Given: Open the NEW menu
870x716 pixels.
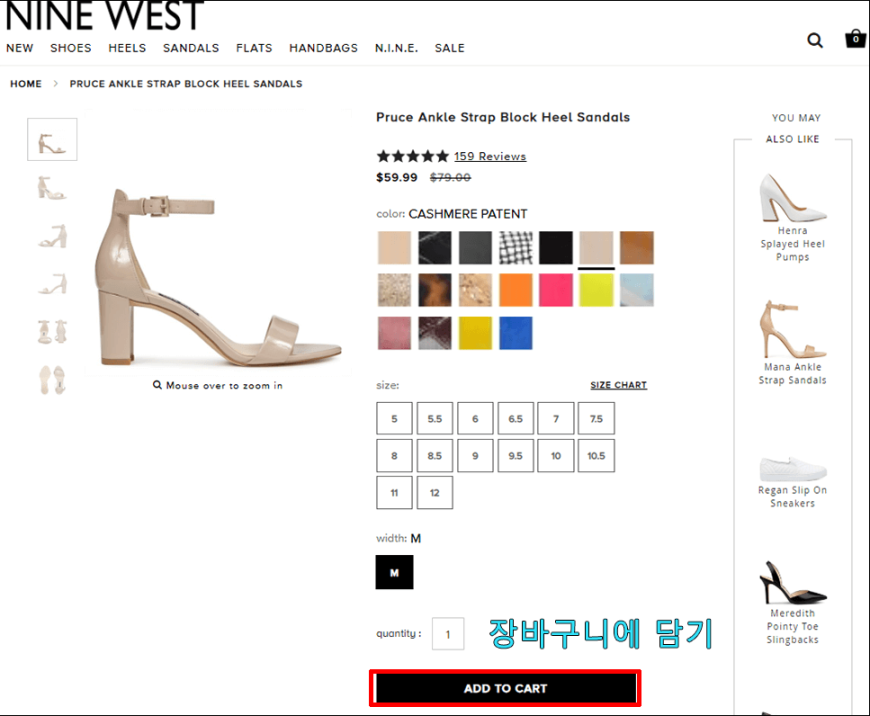Looking at the screenshot, I should click(19, 48).
